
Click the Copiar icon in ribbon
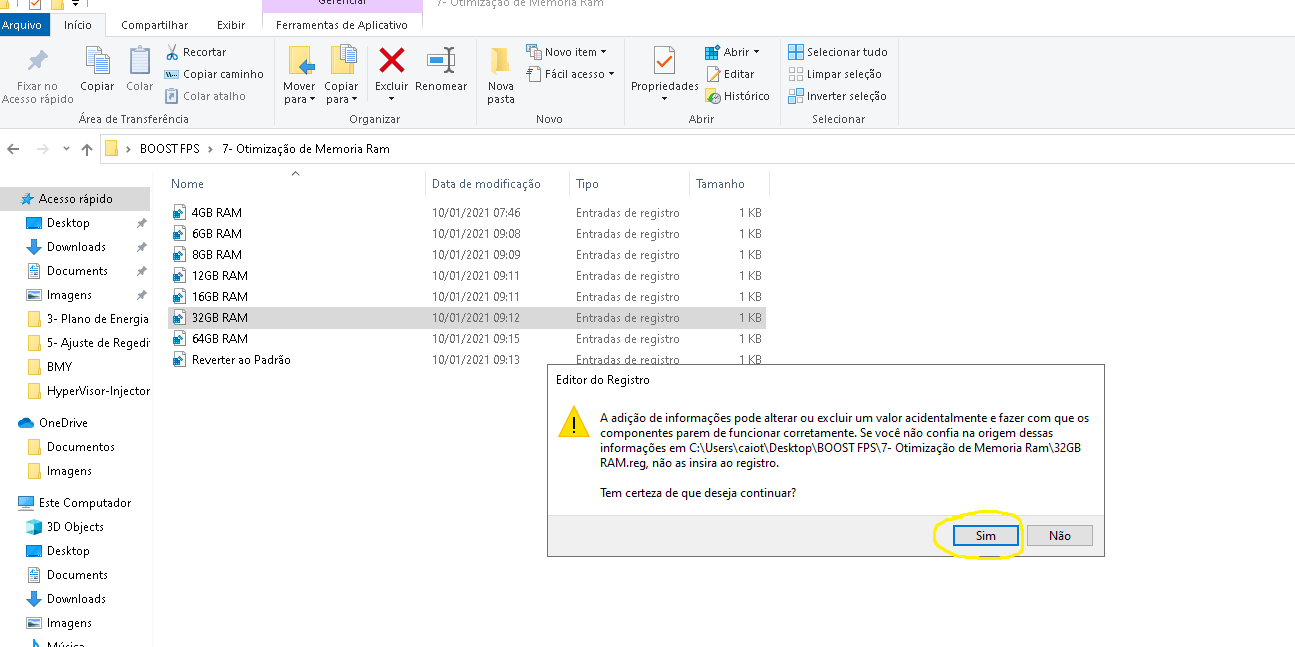[97, 61]
